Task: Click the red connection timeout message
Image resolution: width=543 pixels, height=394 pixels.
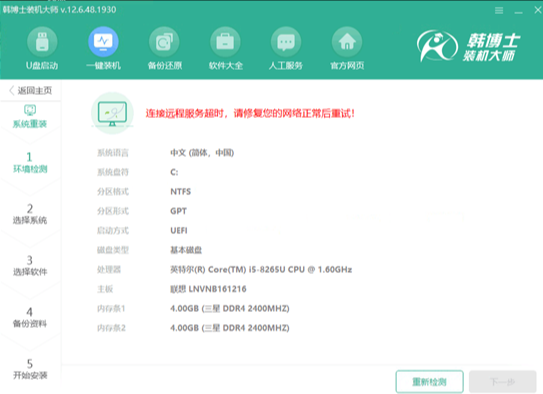Action: pyautogui.click(x=250, y=114)
